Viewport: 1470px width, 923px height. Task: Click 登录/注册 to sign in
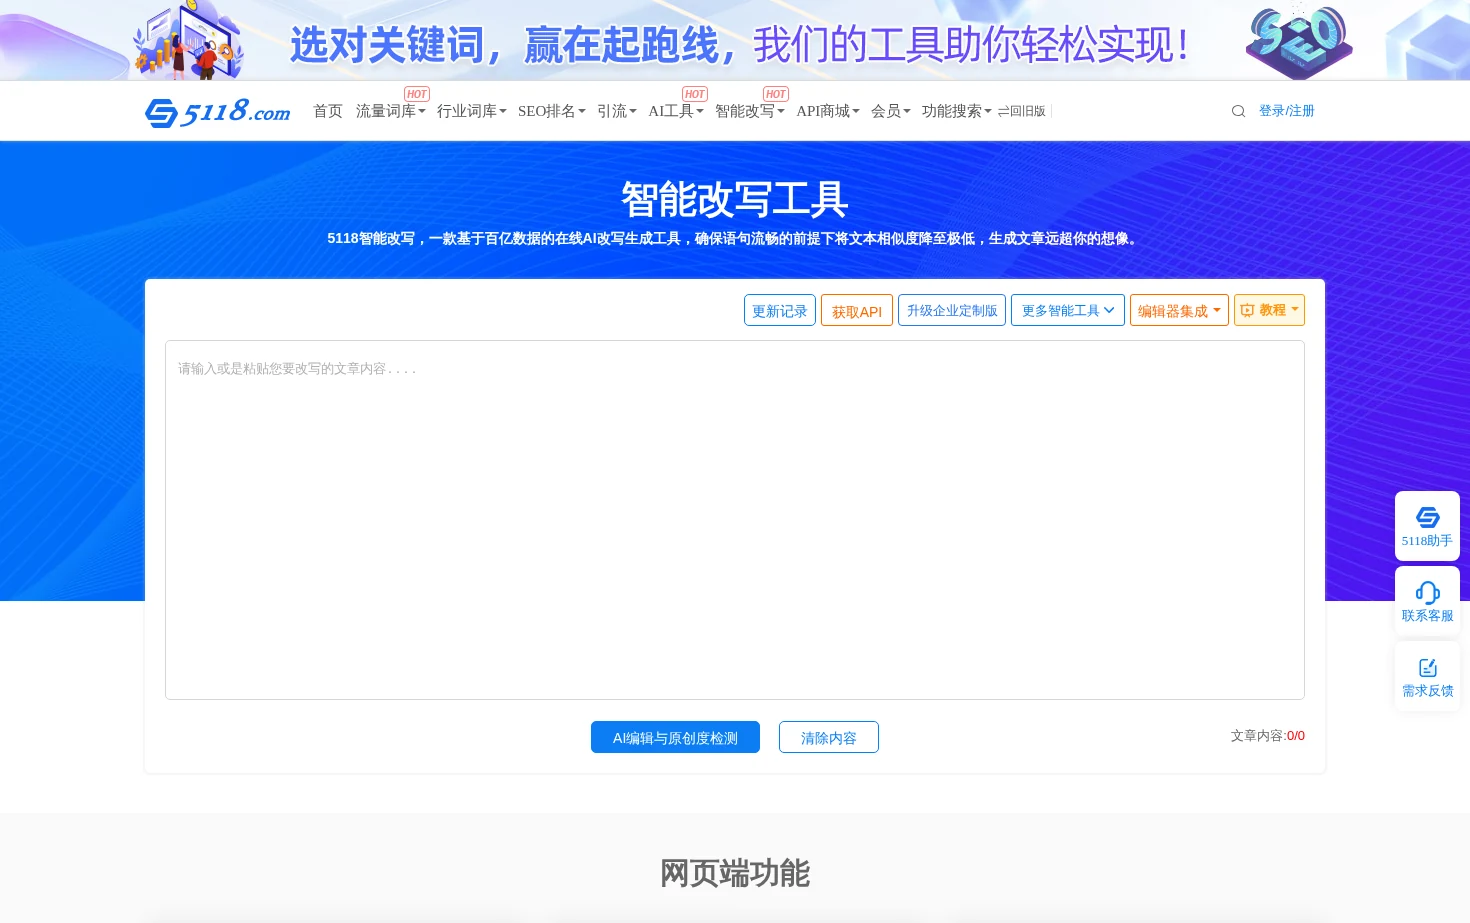click(x=1287, y=111)
